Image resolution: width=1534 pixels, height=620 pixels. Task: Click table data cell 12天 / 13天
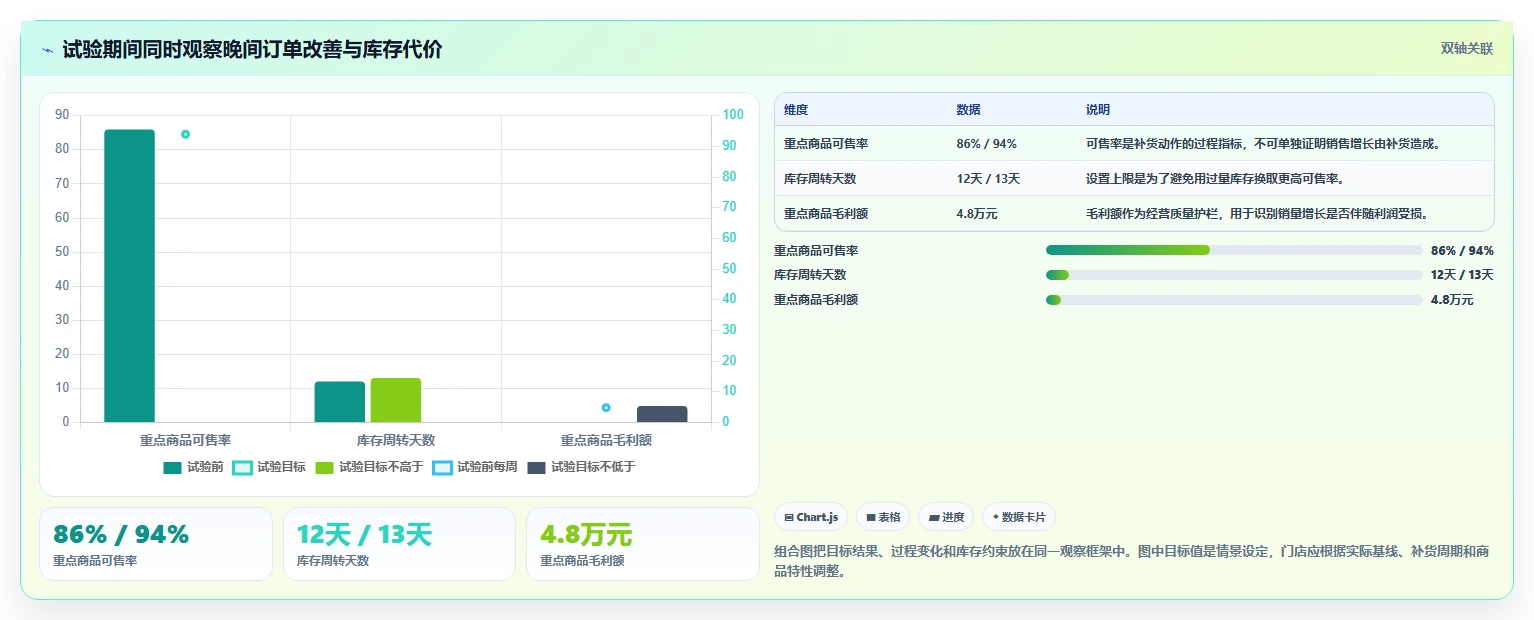tap(988, 179)
